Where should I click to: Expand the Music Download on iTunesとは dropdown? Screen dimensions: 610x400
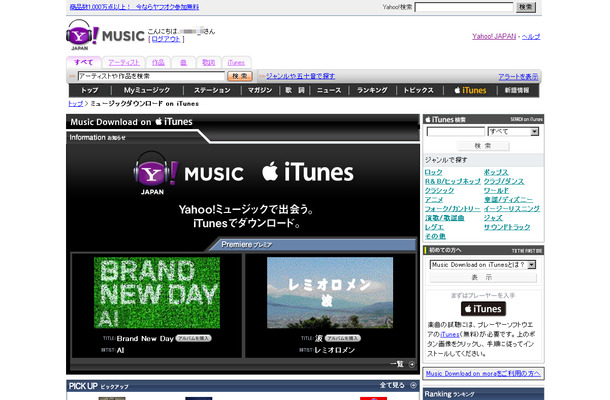pyautogui.click(x=531, y=265)
